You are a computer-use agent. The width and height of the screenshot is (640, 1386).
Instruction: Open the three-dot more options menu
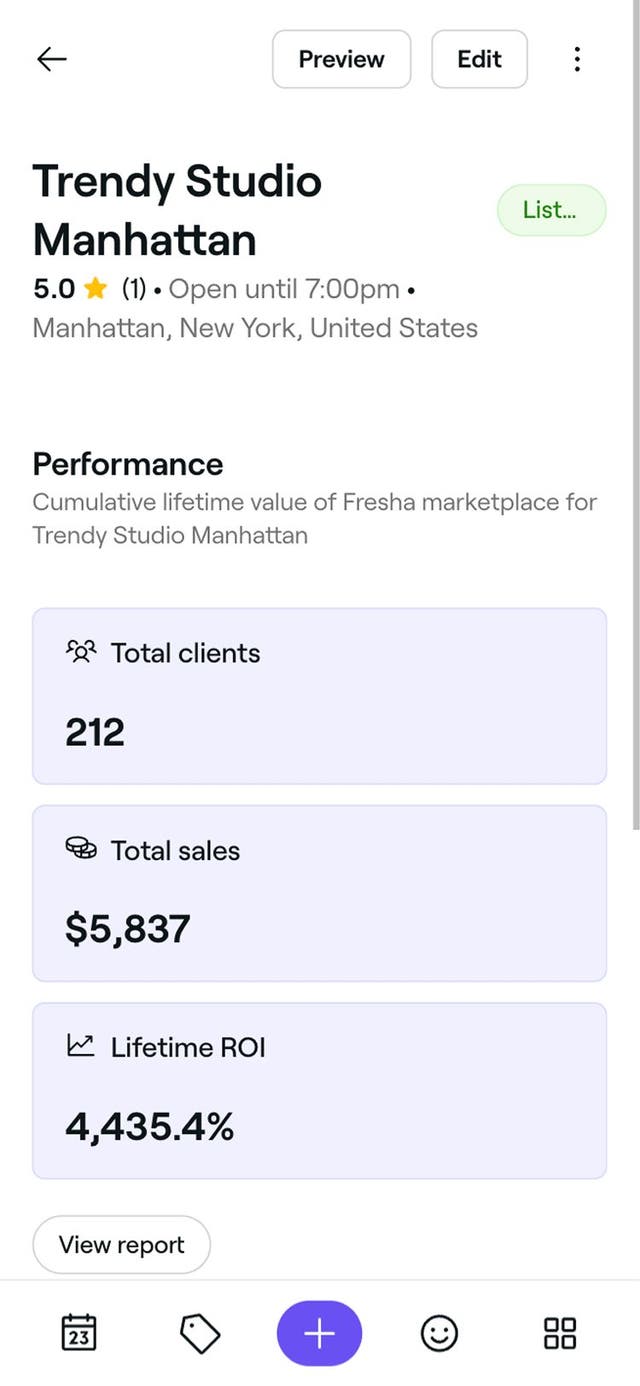577,59
